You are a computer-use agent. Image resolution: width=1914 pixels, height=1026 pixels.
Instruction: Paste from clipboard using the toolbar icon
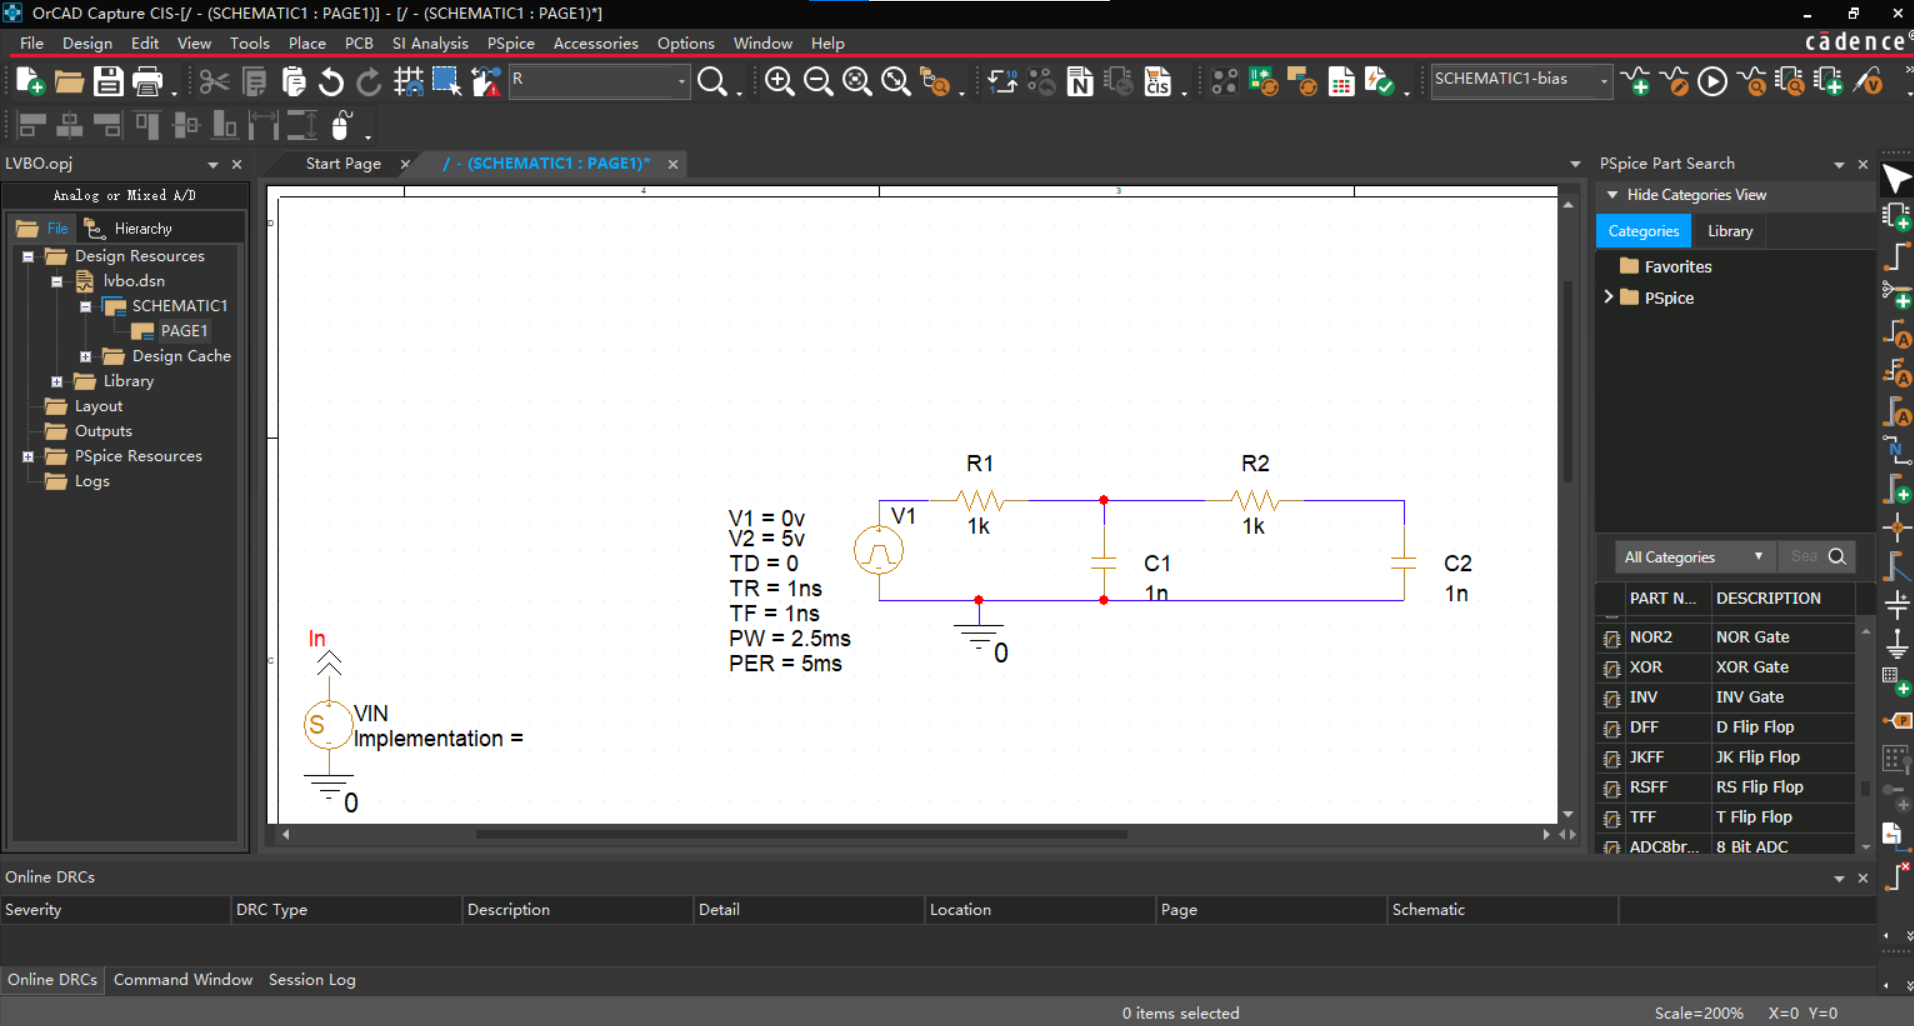pos(293,81)
